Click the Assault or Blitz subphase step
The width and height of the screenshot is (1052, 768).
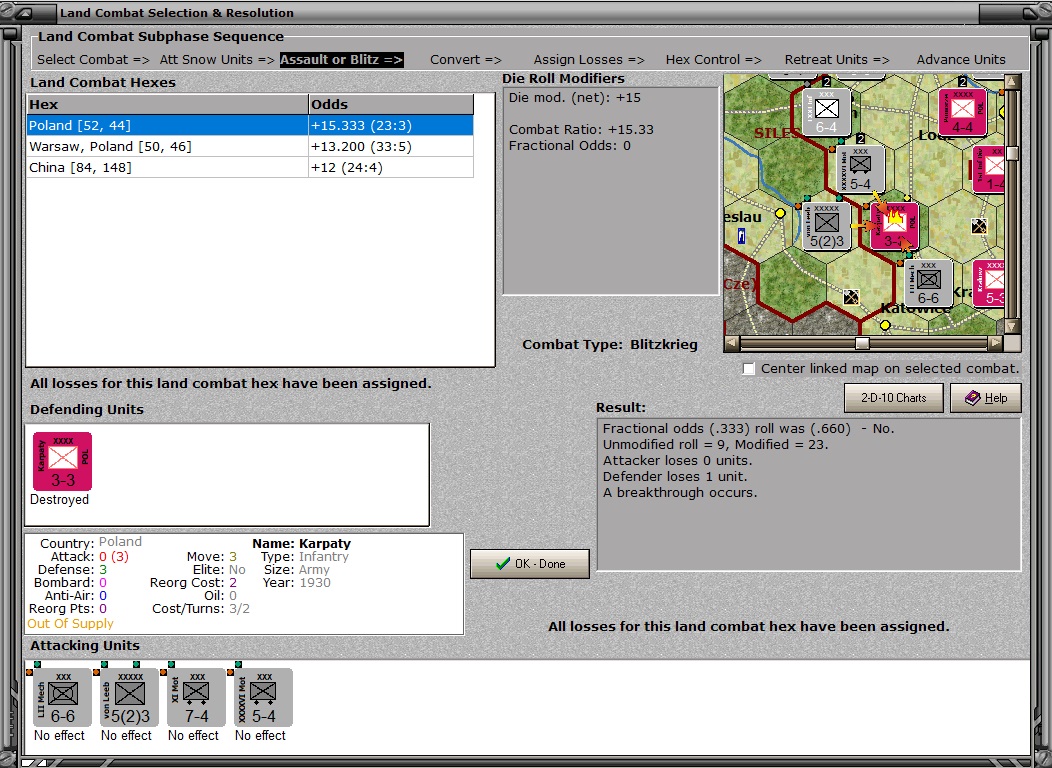coord(341,60)
